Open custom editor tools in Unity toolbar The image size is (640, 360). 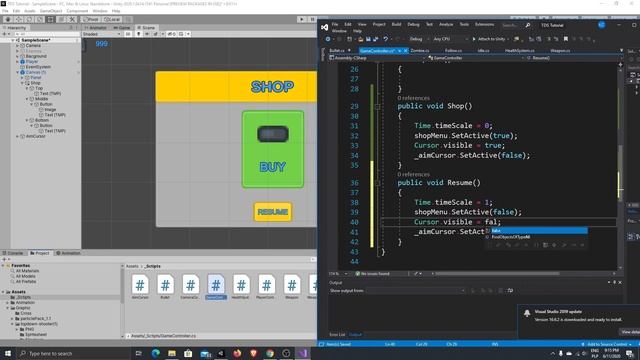pyautogui.click(x=72, y=19)
